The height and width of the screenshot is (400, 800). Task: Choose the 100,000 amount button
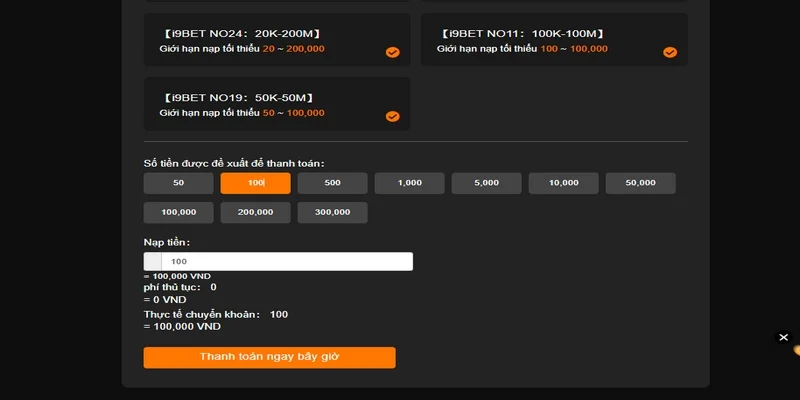[179, 212]
